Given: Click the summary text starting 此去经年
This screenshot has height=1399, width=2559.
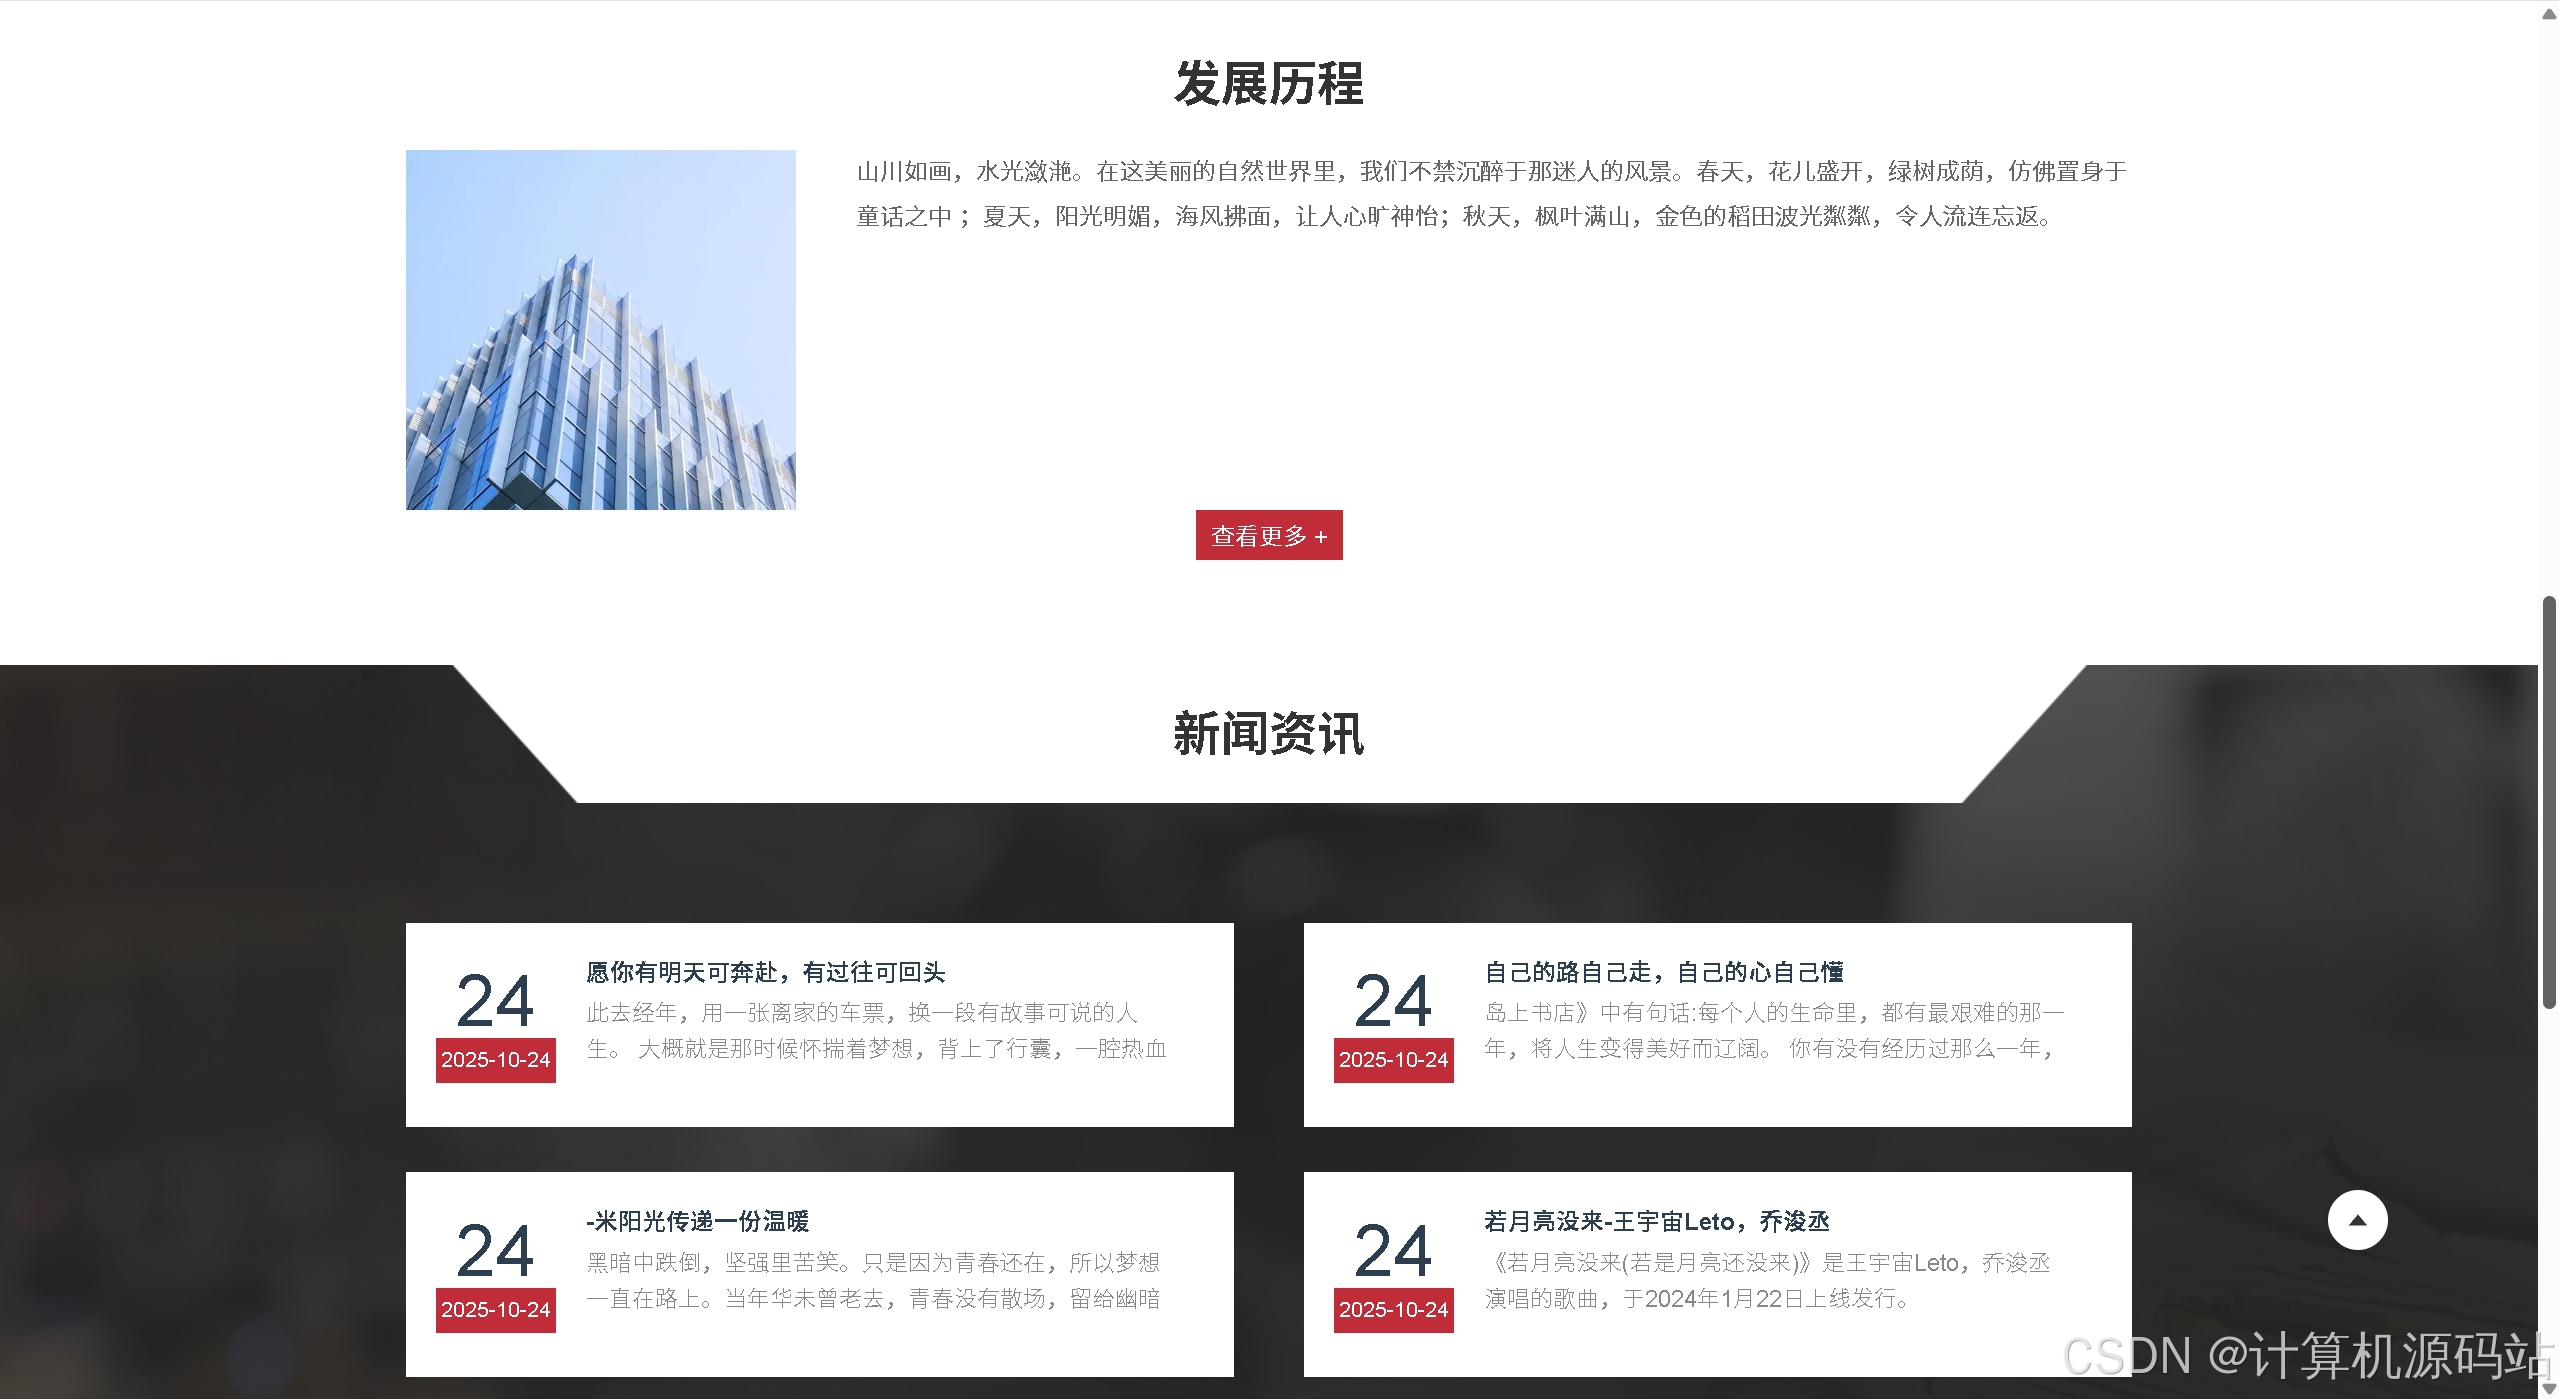Looking at the screenshot, I should (x=877, y=1031).
